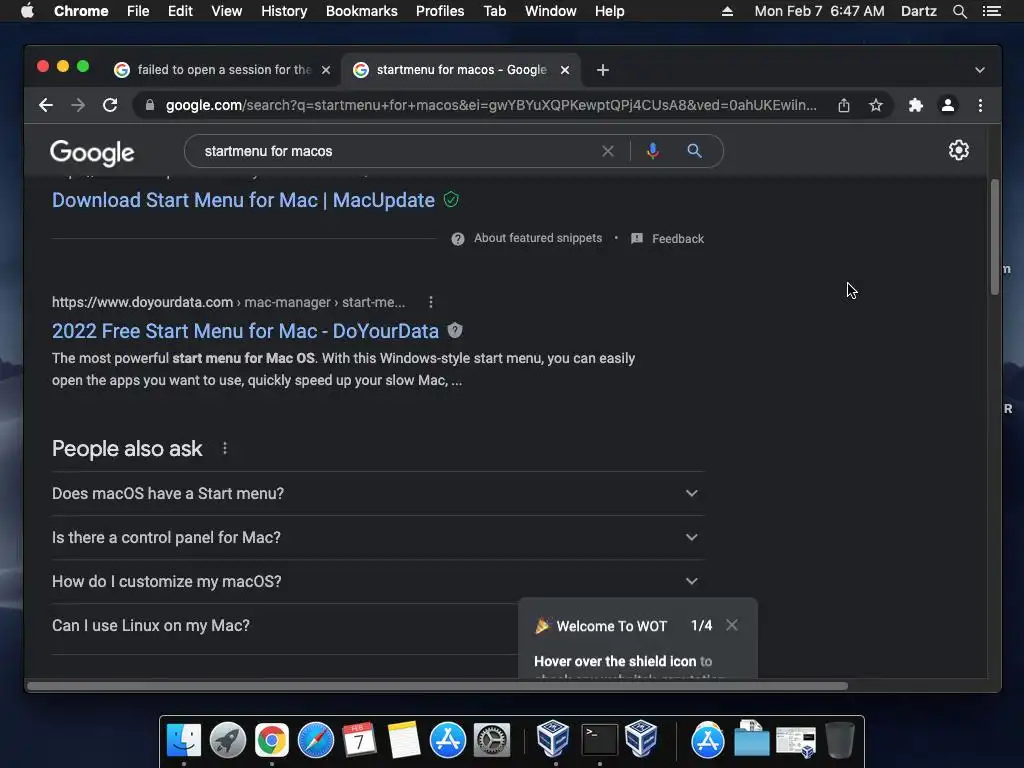Open System Preferences gear in Dock
Image resolution: width=1024 pixels, height=768 pixels.
(491, 741)
